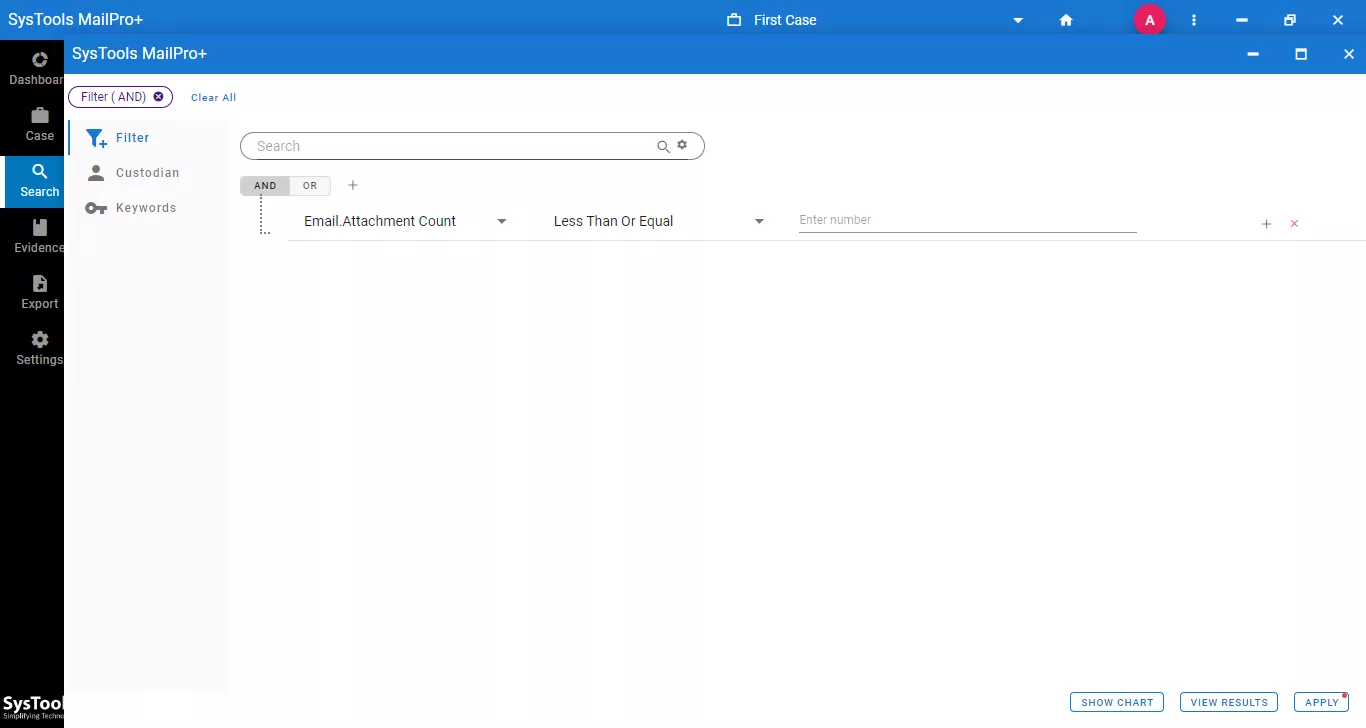Switch condition group to AND
The image size is (1366, 728).
click(x=265, y=186)
